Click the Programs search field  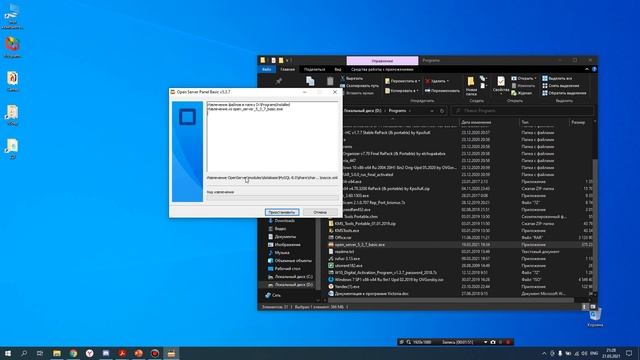522,111
